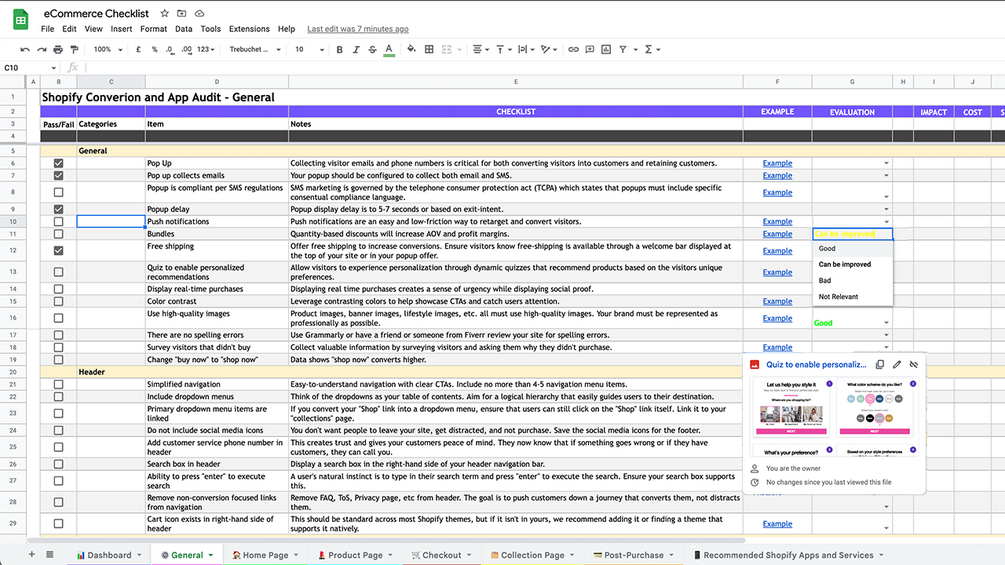
Task: Uncheck the Free shipping checkbox
Action: point(58,250)
